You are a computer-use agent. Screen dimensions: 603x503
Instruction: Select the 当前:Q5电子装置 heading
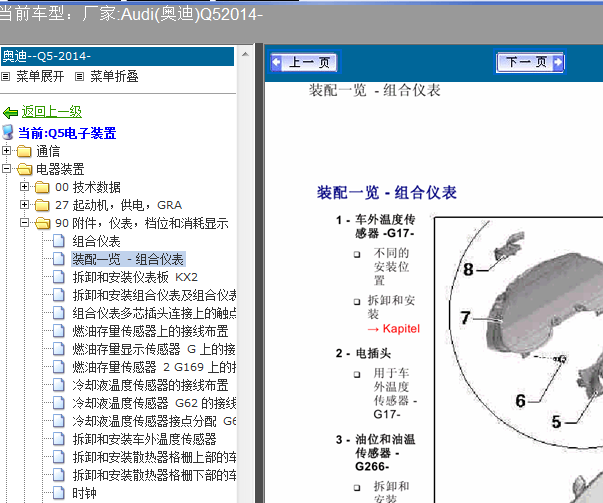pos(67,133)
